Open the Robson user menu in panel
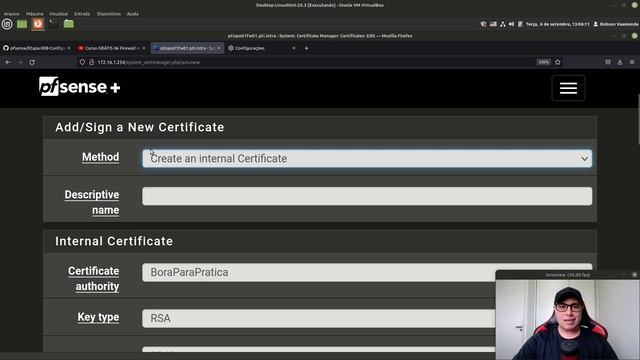Viewport: 640px width, 360px height. click(616, 24)
